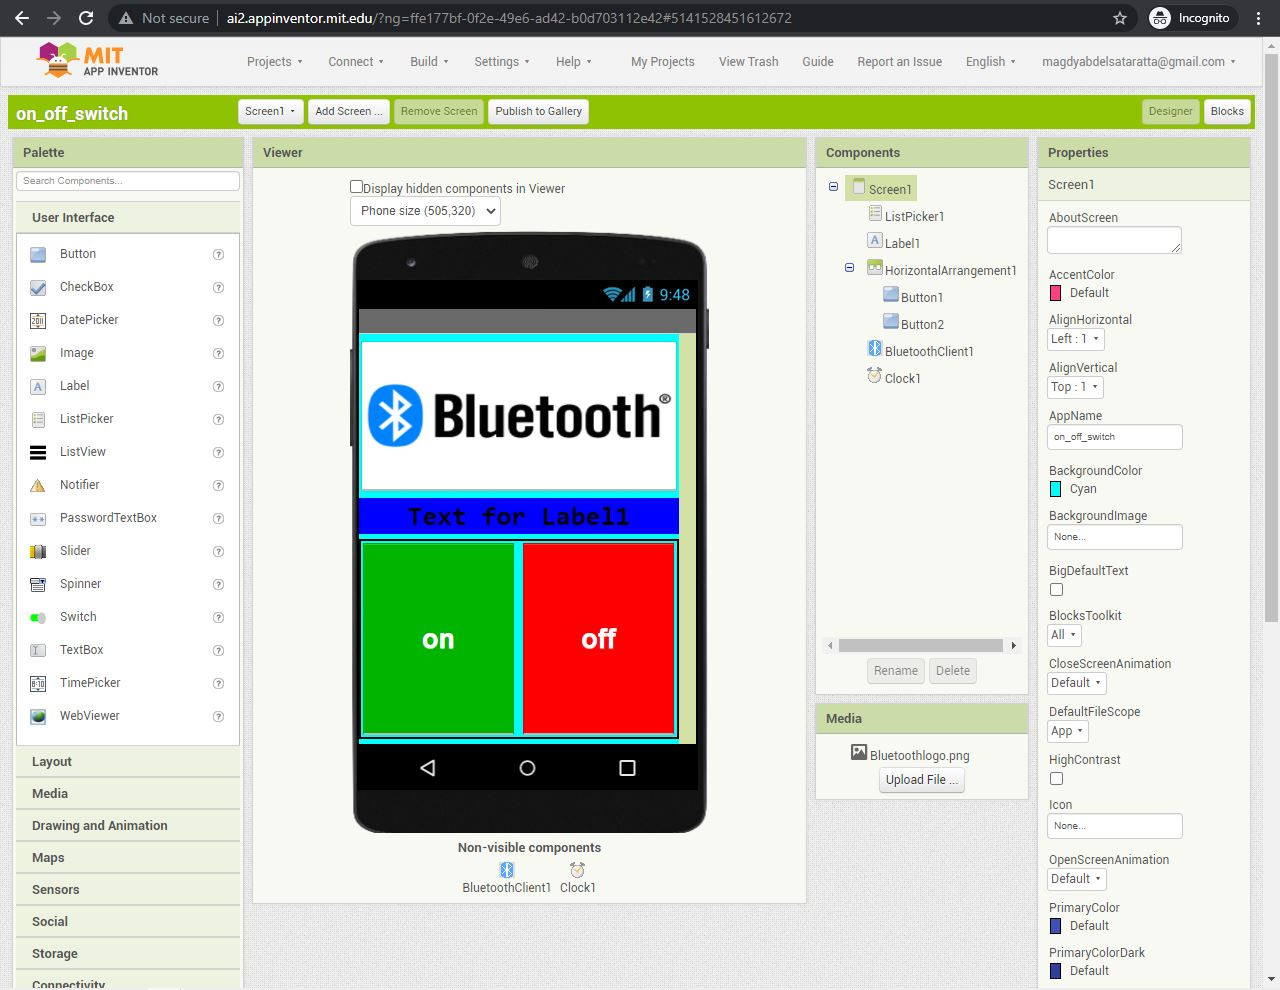
Task: Pick the PrimaryColor swatch
Action: 1055,926
